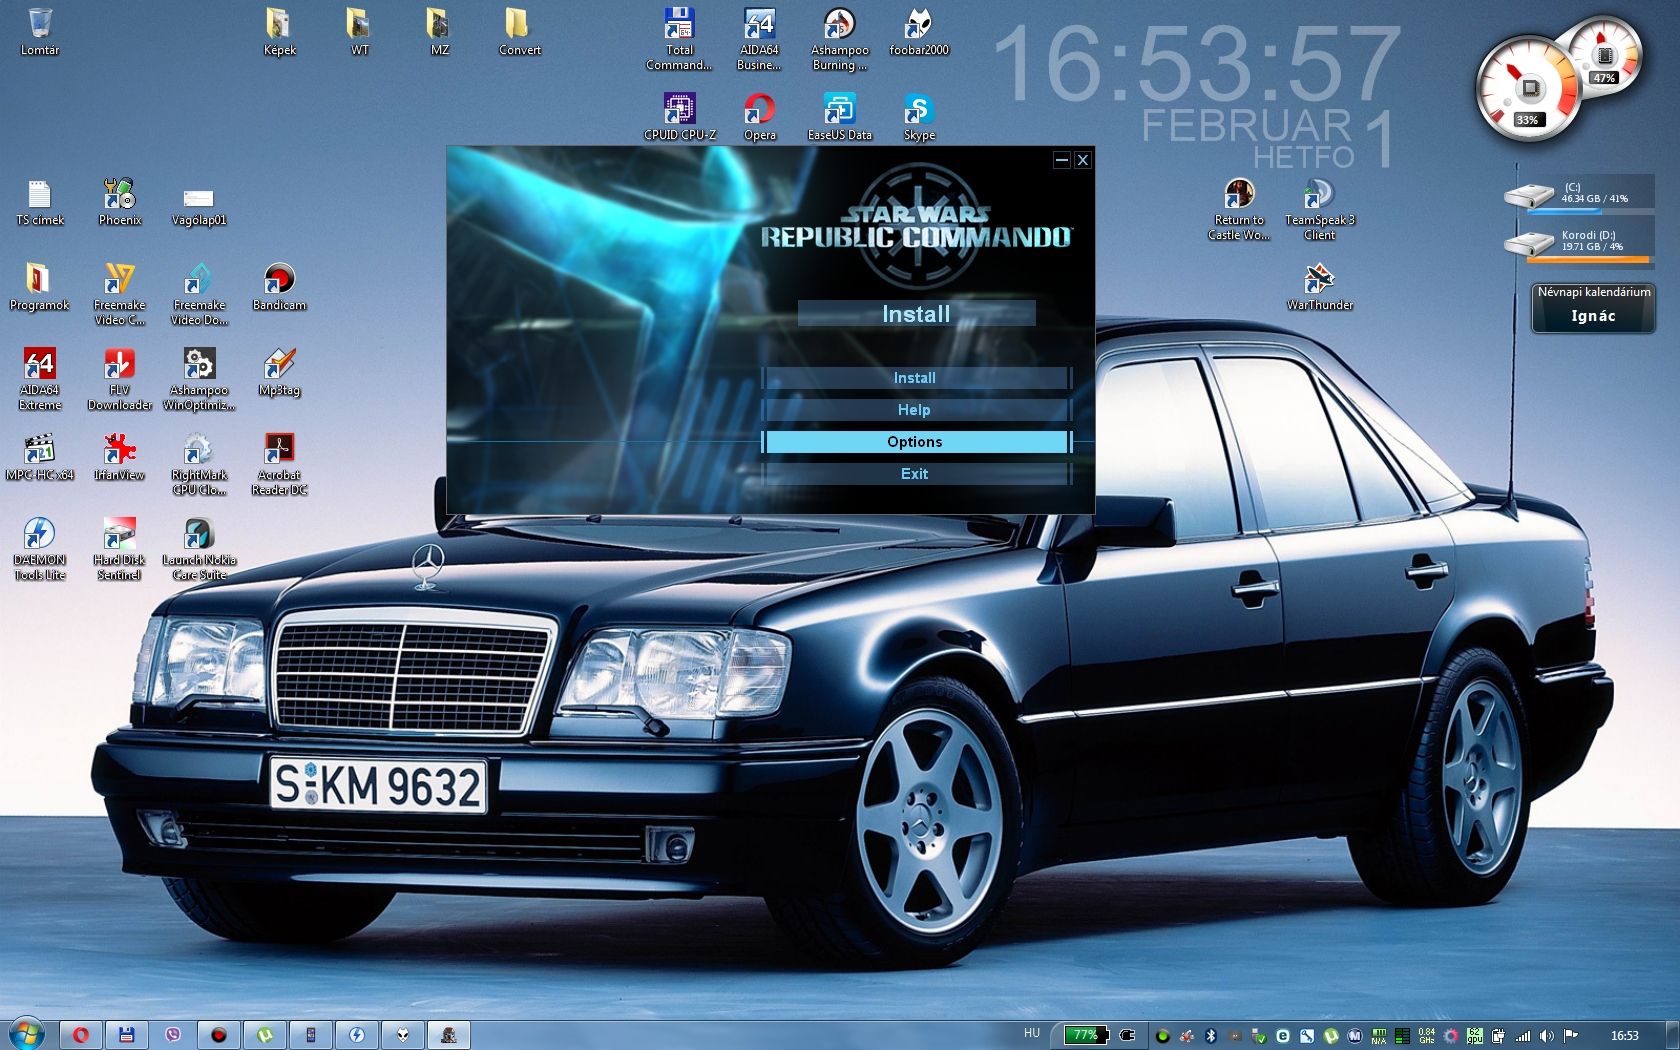Launch MPC-HC x64 media player shortcut

pyautogui.click(x=40, y=457)
